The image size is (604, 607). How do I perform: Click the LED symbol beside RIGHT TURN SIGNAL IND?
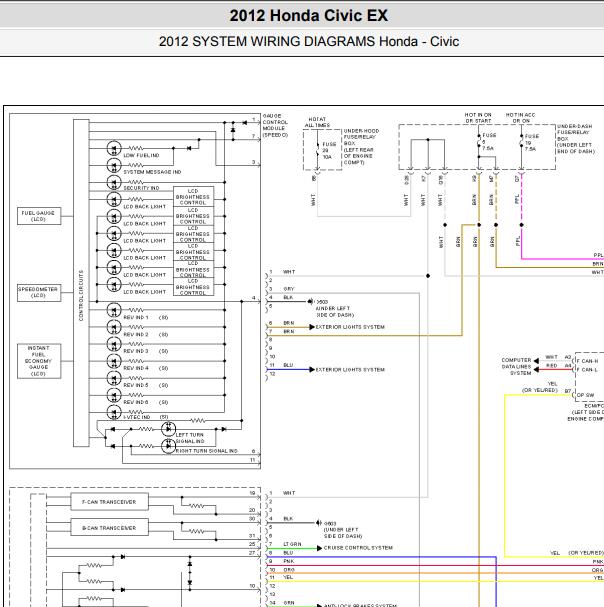[x=168, y=446]
